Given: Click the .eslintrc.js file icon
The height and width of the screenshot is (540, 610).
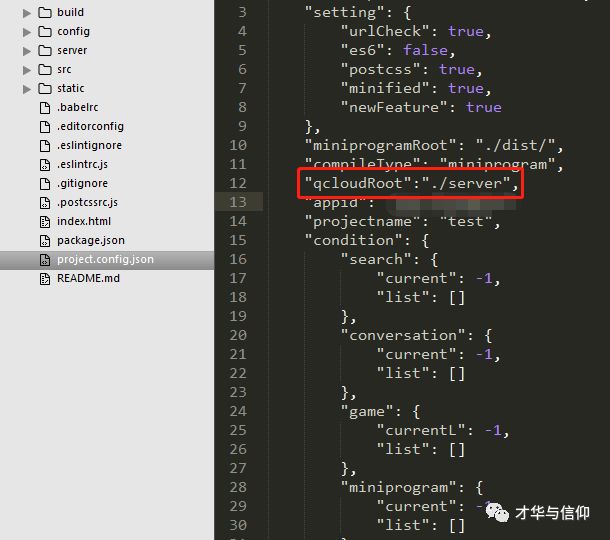Looking at the screenshot, I should pyautogui.click(x=45, y=165).
